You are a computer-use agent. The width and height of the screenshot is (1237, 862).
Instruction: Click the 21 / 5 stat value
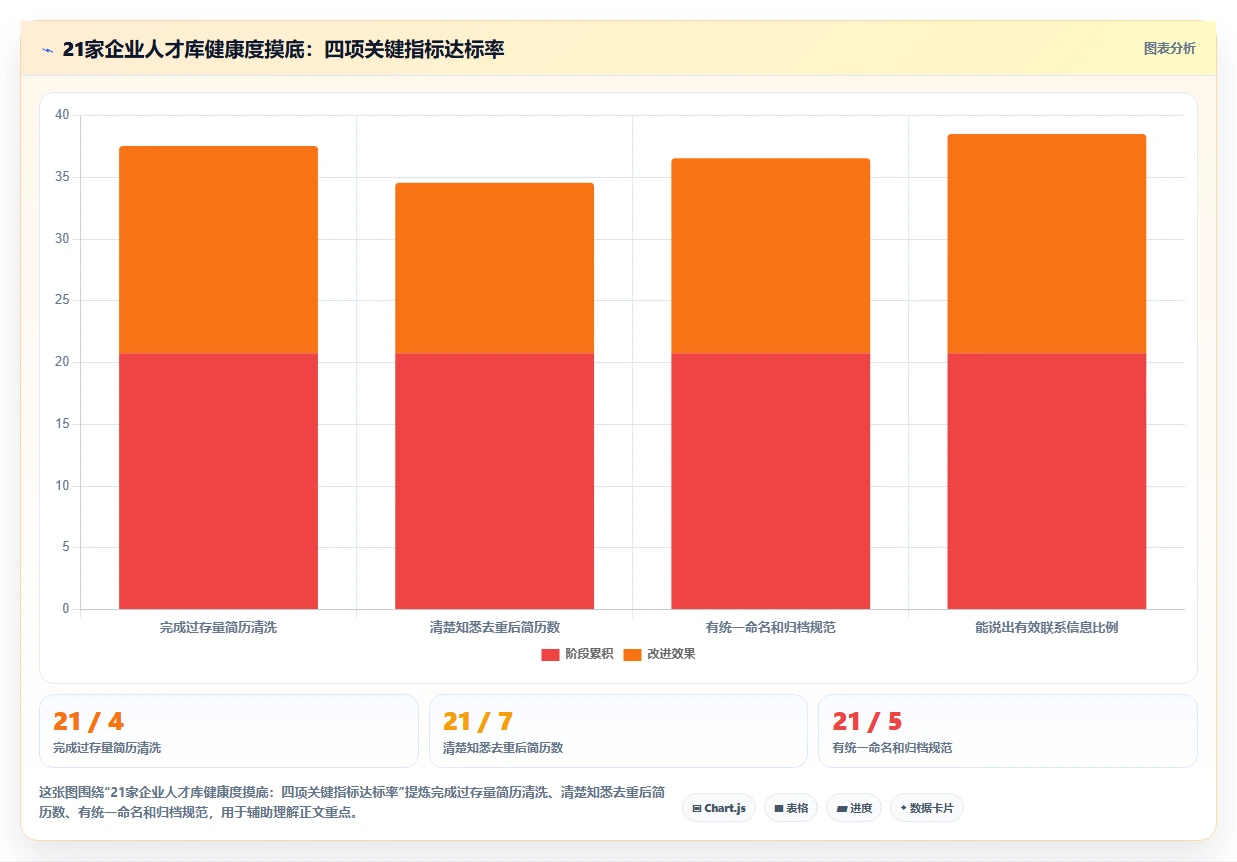click(x=867, y=721)
